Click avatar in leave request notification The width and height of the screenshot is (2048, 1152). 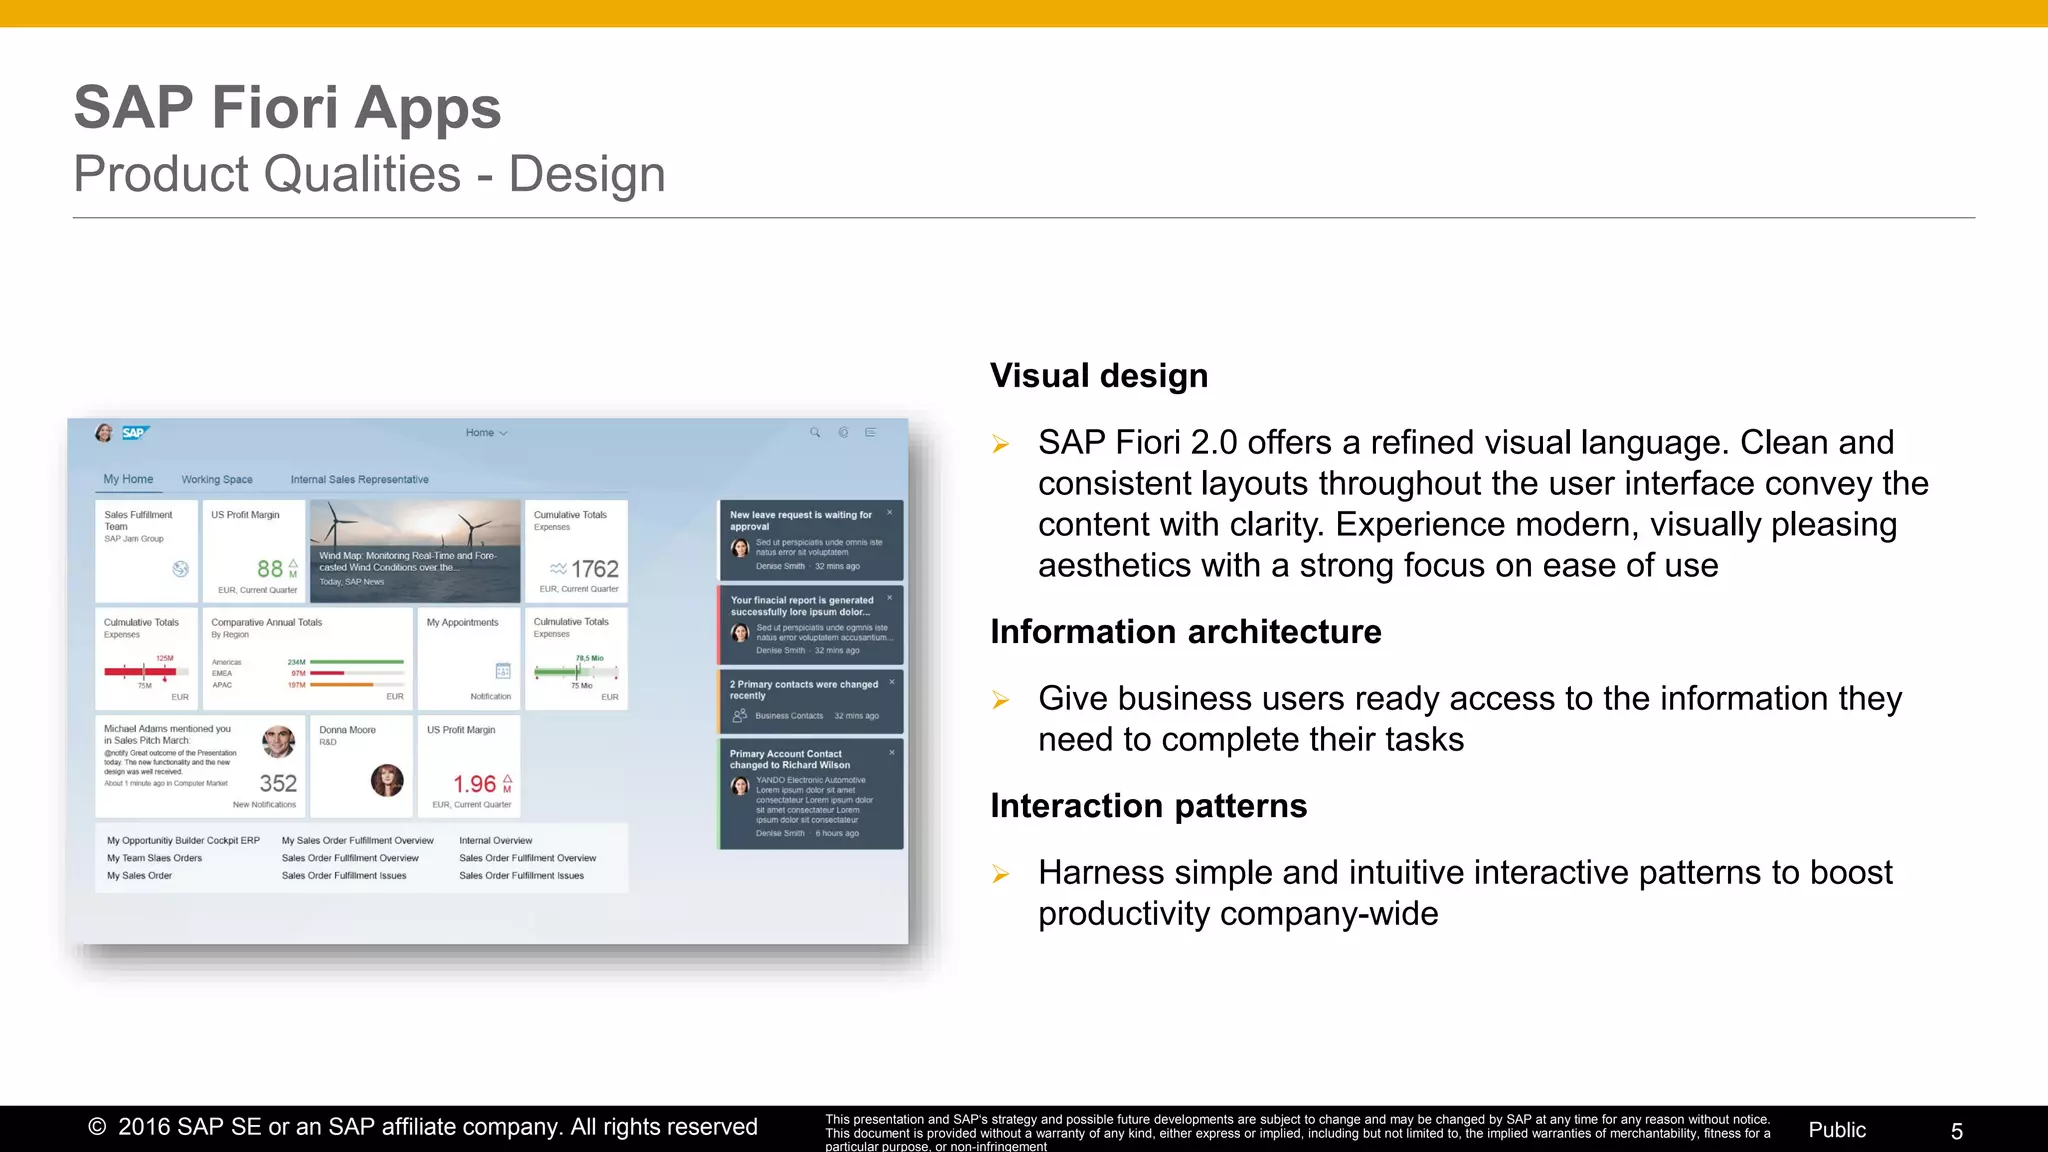coord(740,548)
